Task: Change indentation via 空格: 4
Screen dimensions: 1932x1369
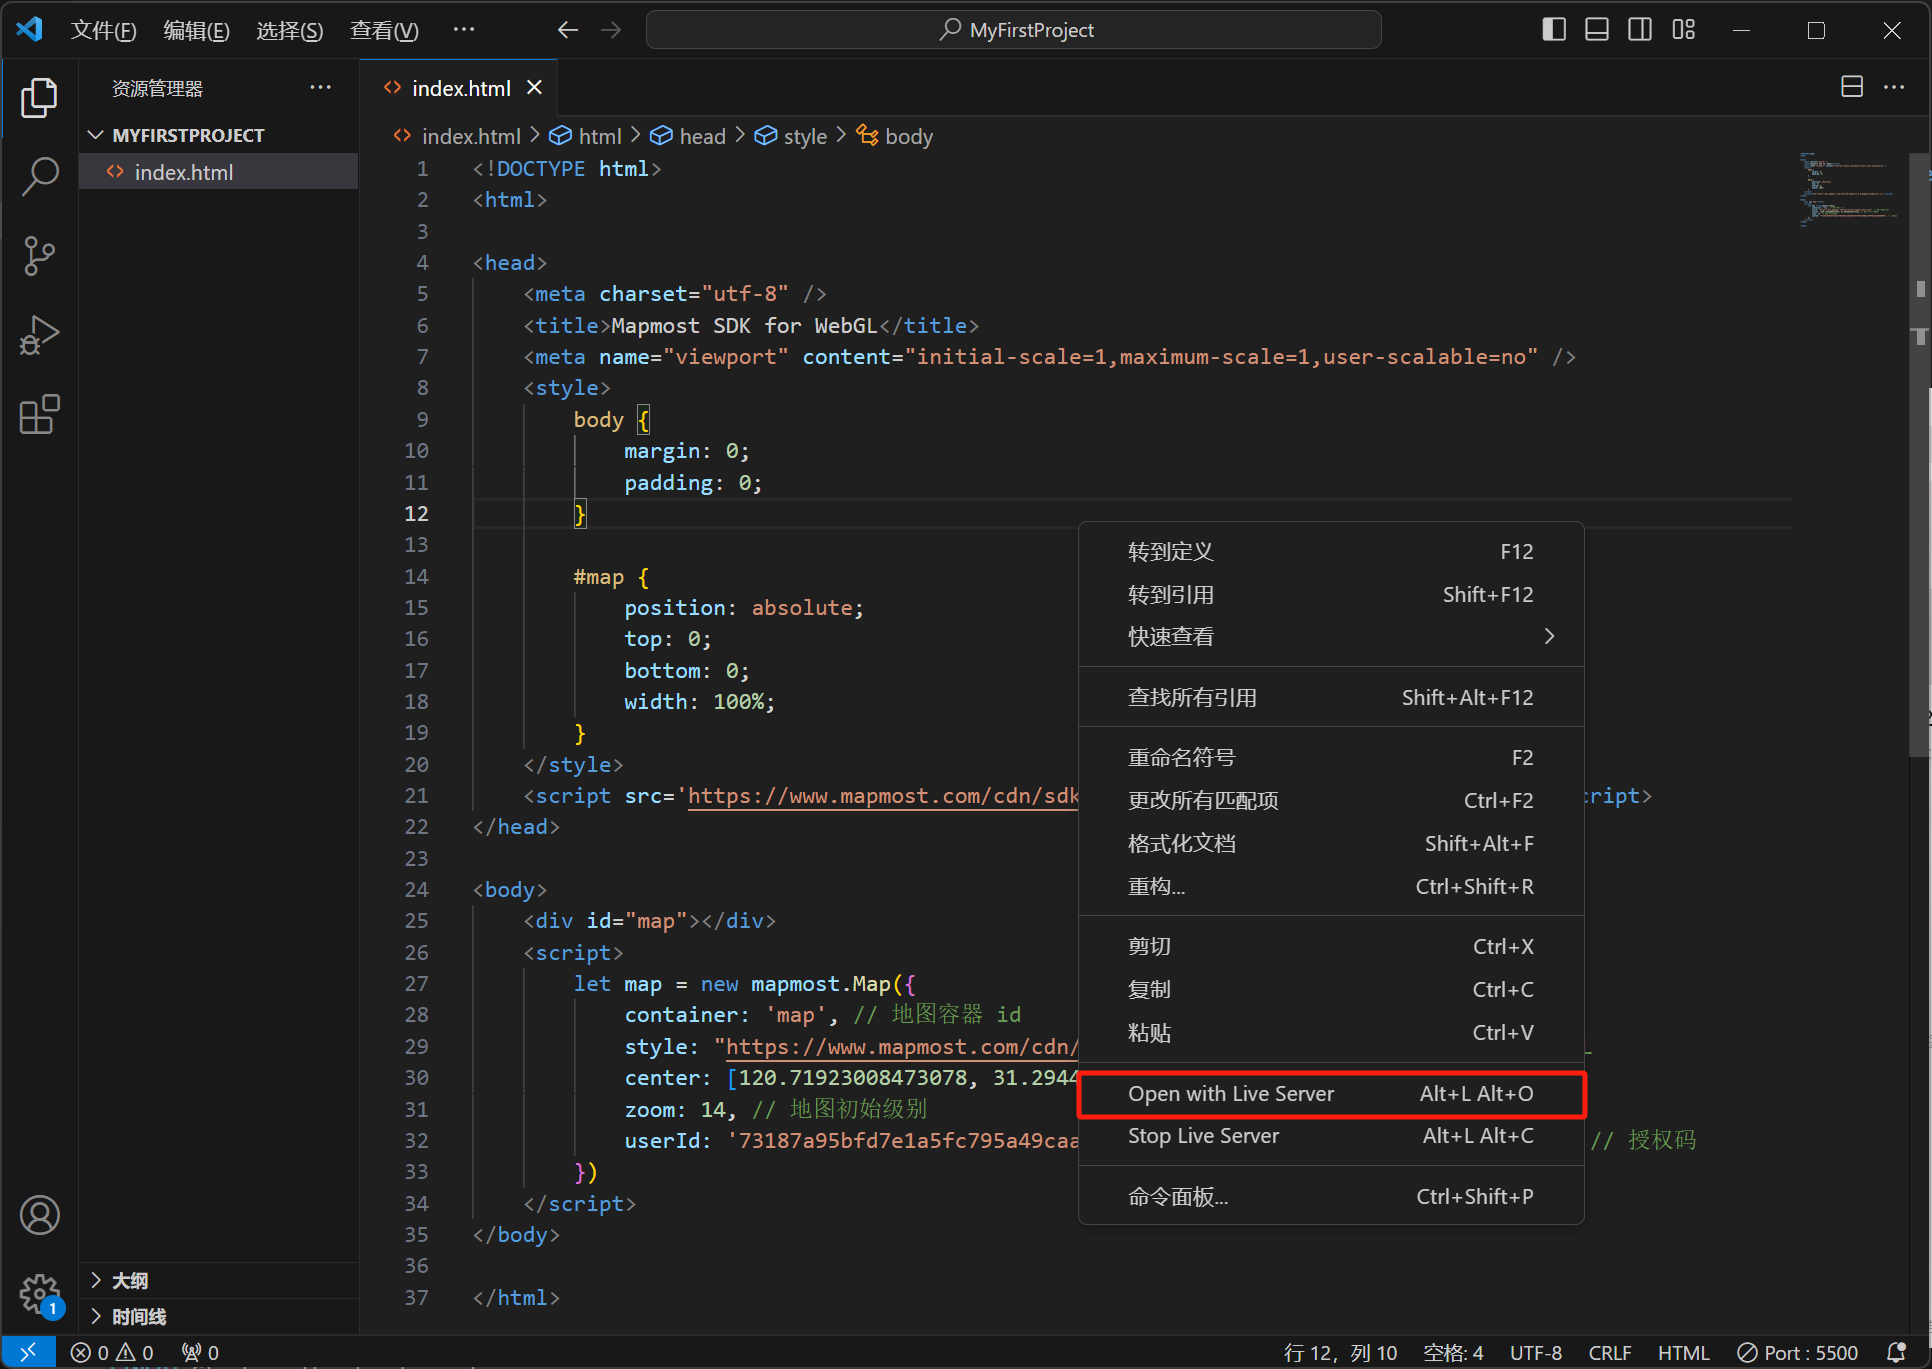Action: [1453, 1352]
